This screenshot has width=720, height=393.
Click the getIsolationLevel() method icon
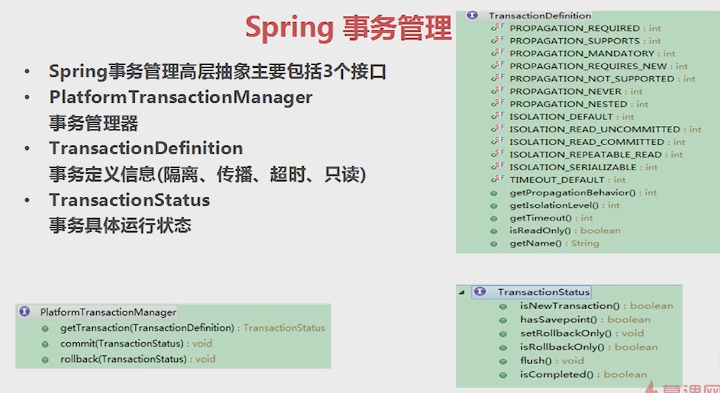(x=494, y=206)
